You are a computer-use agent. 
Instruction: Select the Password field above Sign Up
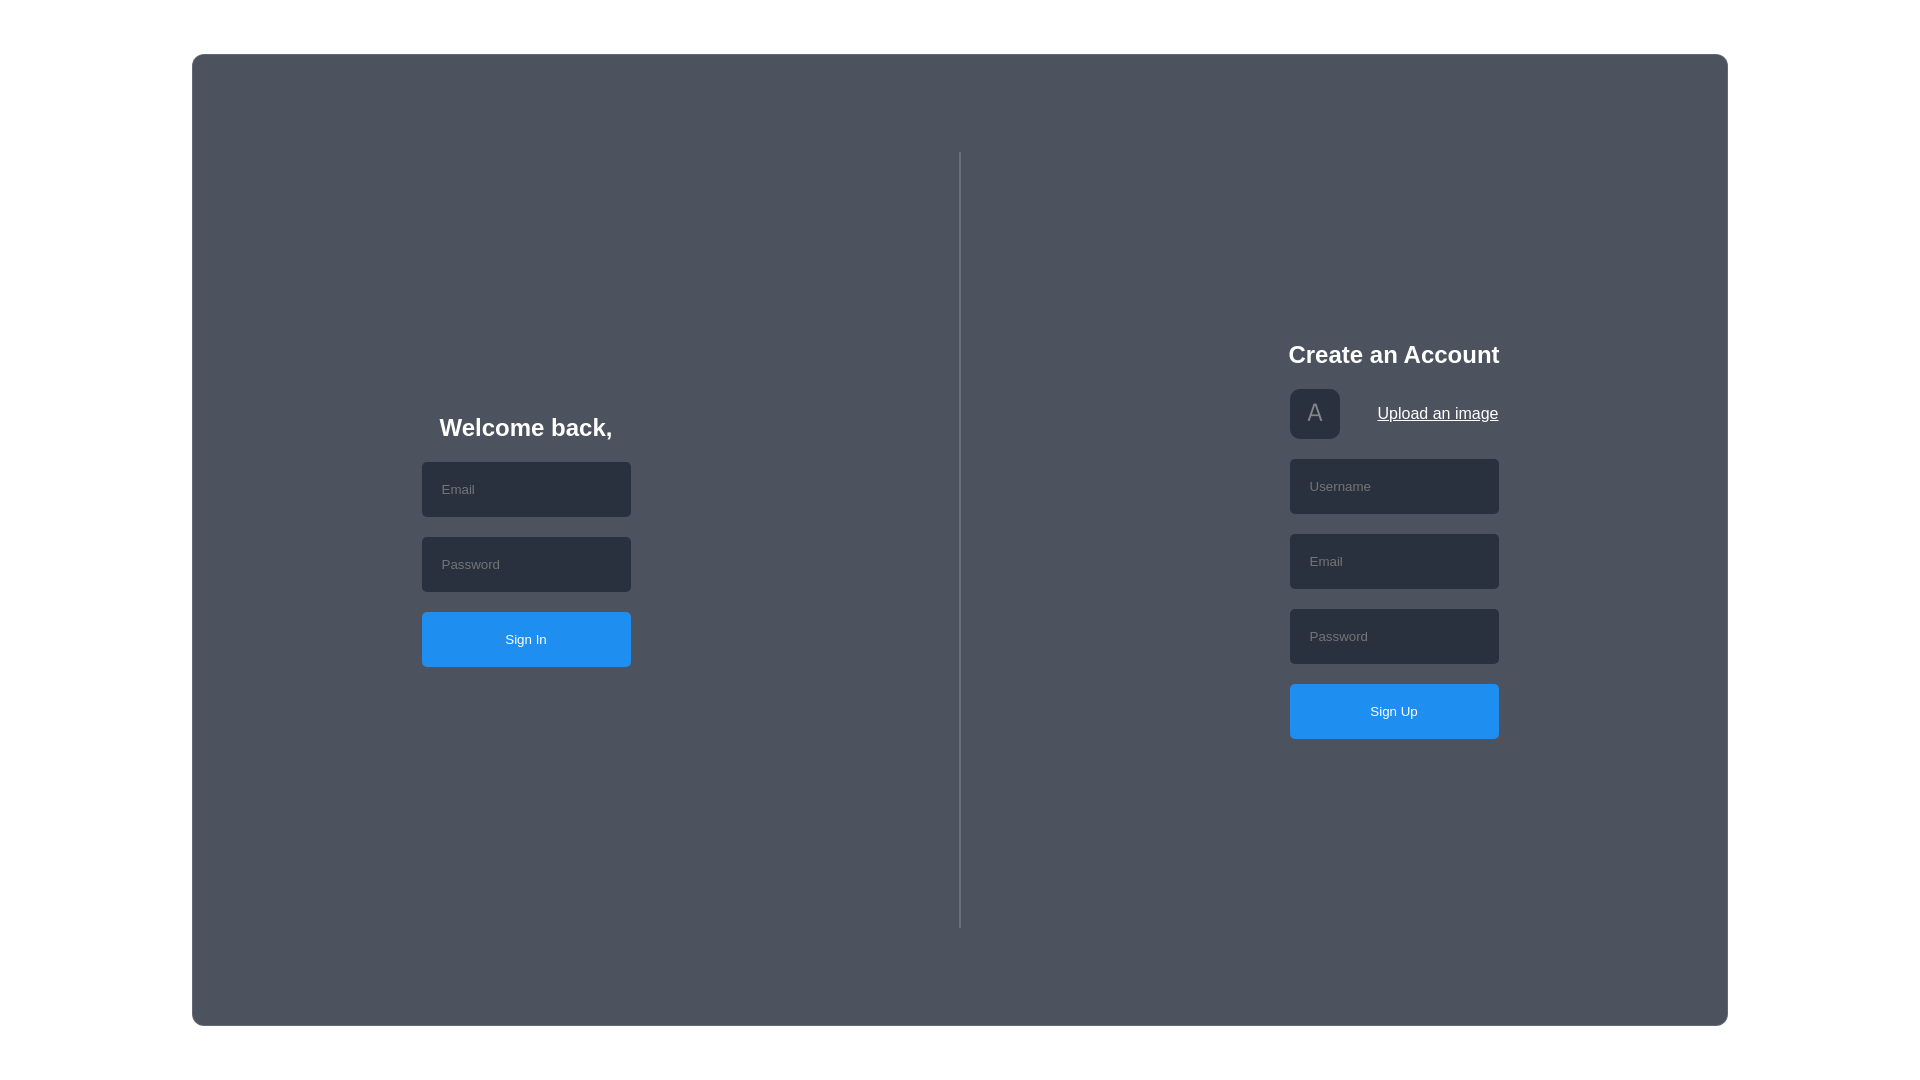1393,636
